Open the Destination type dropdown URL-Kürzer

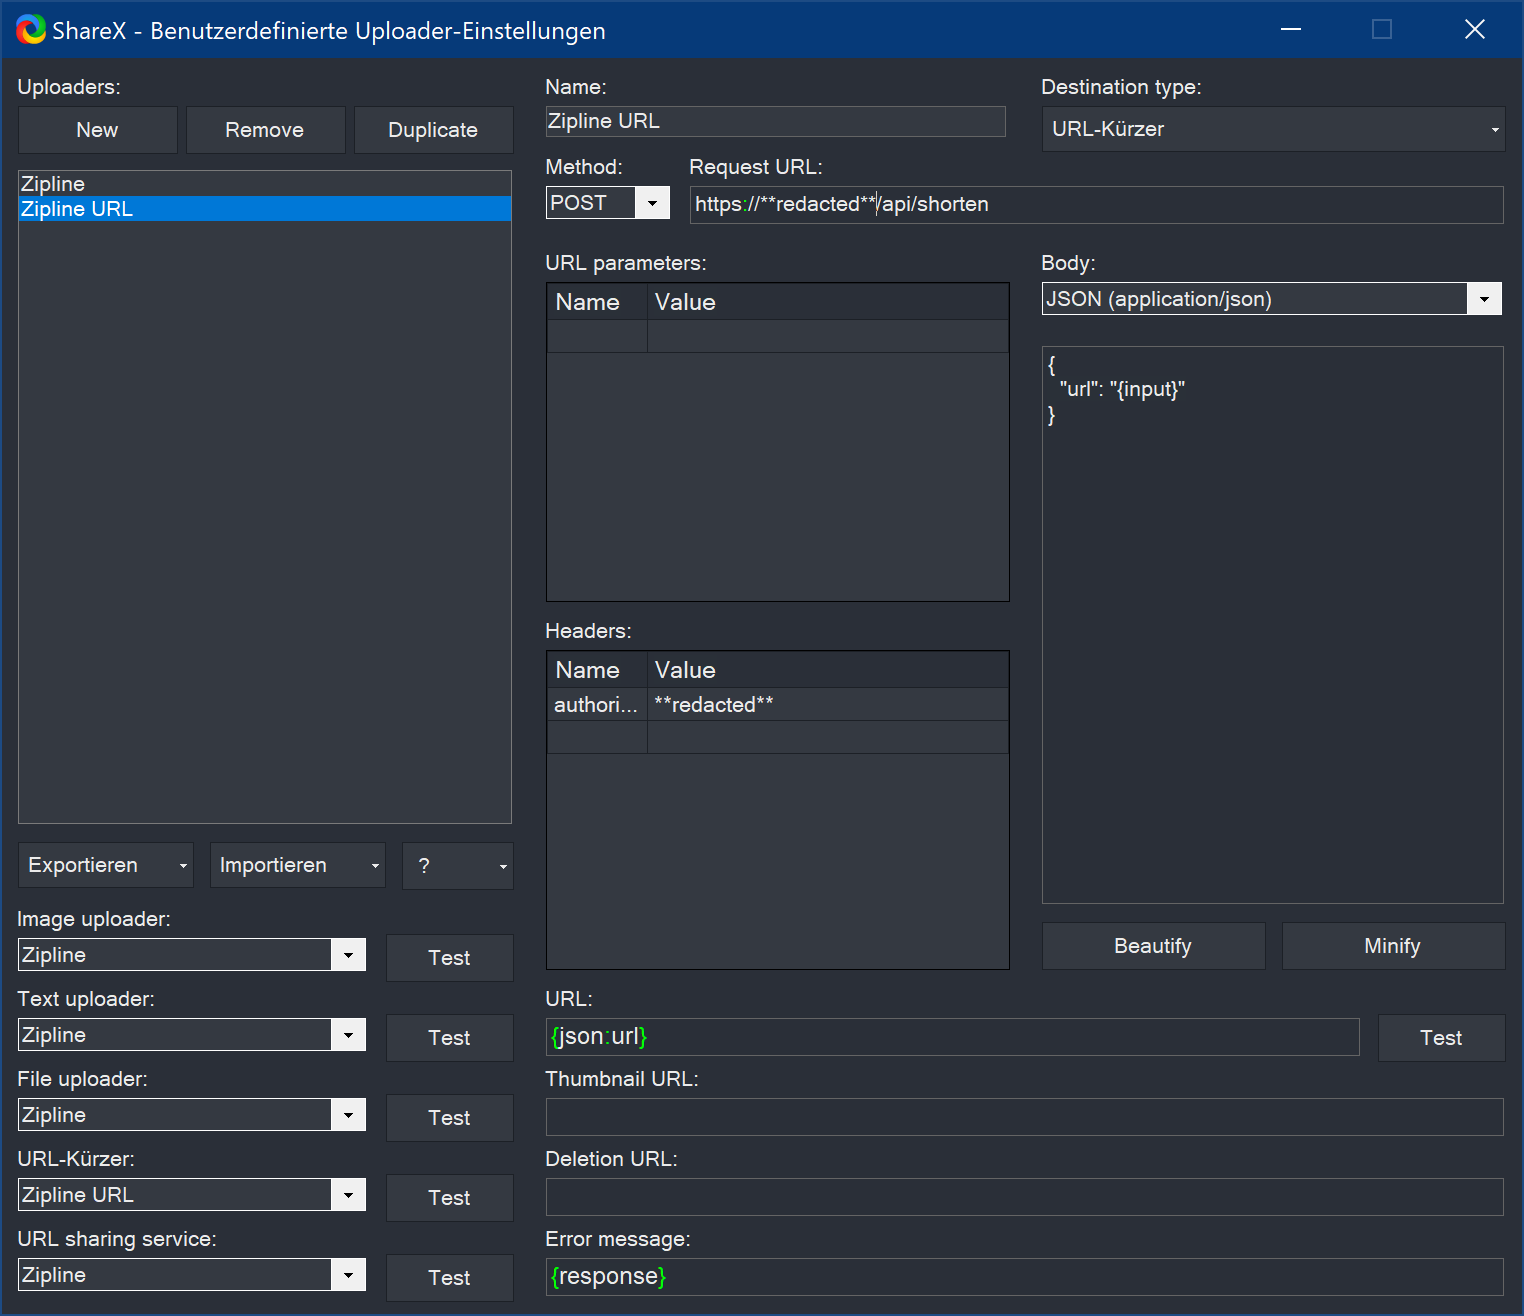(1492, 129)
